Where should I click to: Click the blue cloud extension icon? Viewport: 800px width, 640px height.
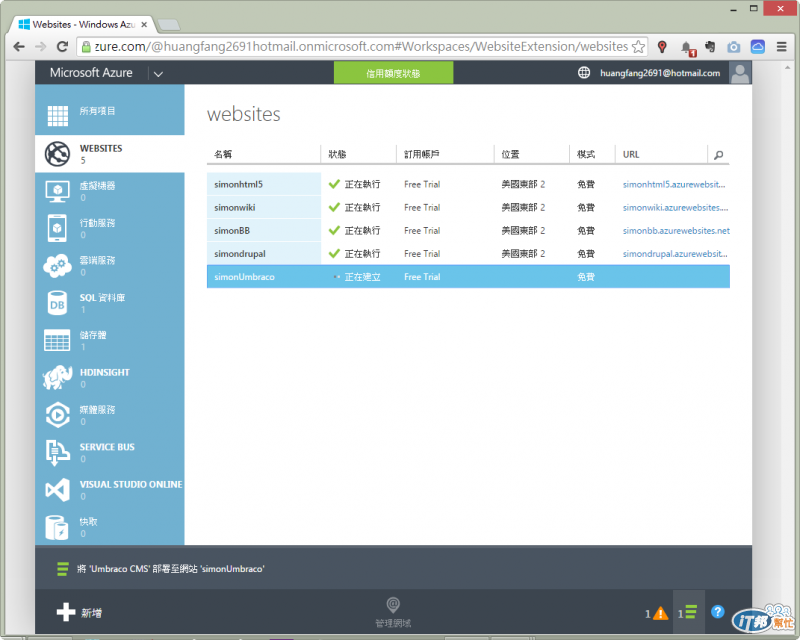758,47
